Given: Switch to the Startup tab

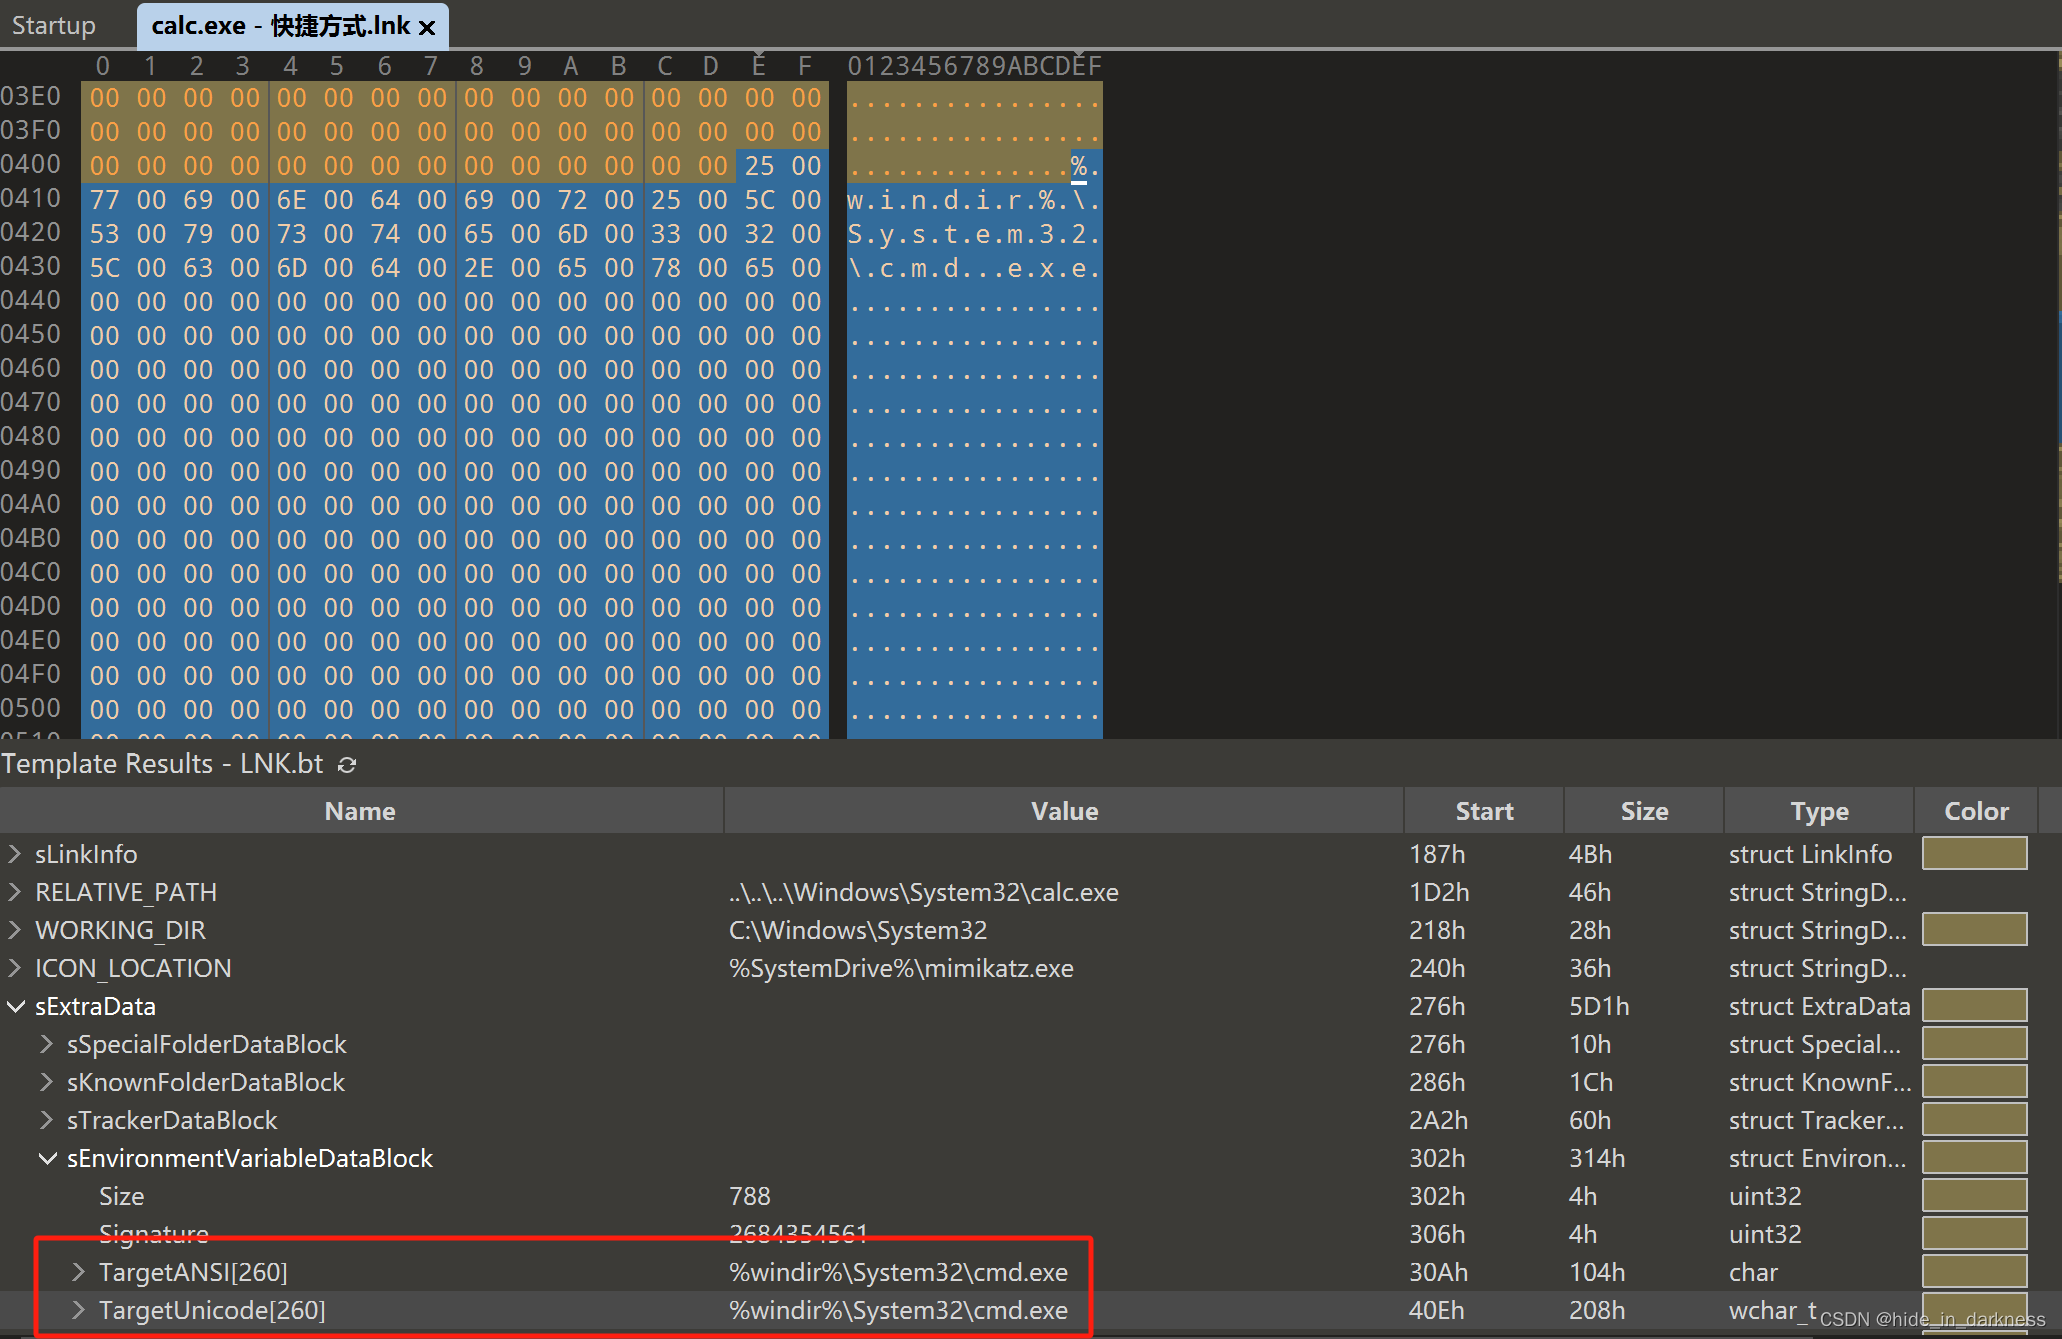Looking at the screenshot, I should (54, 25).
